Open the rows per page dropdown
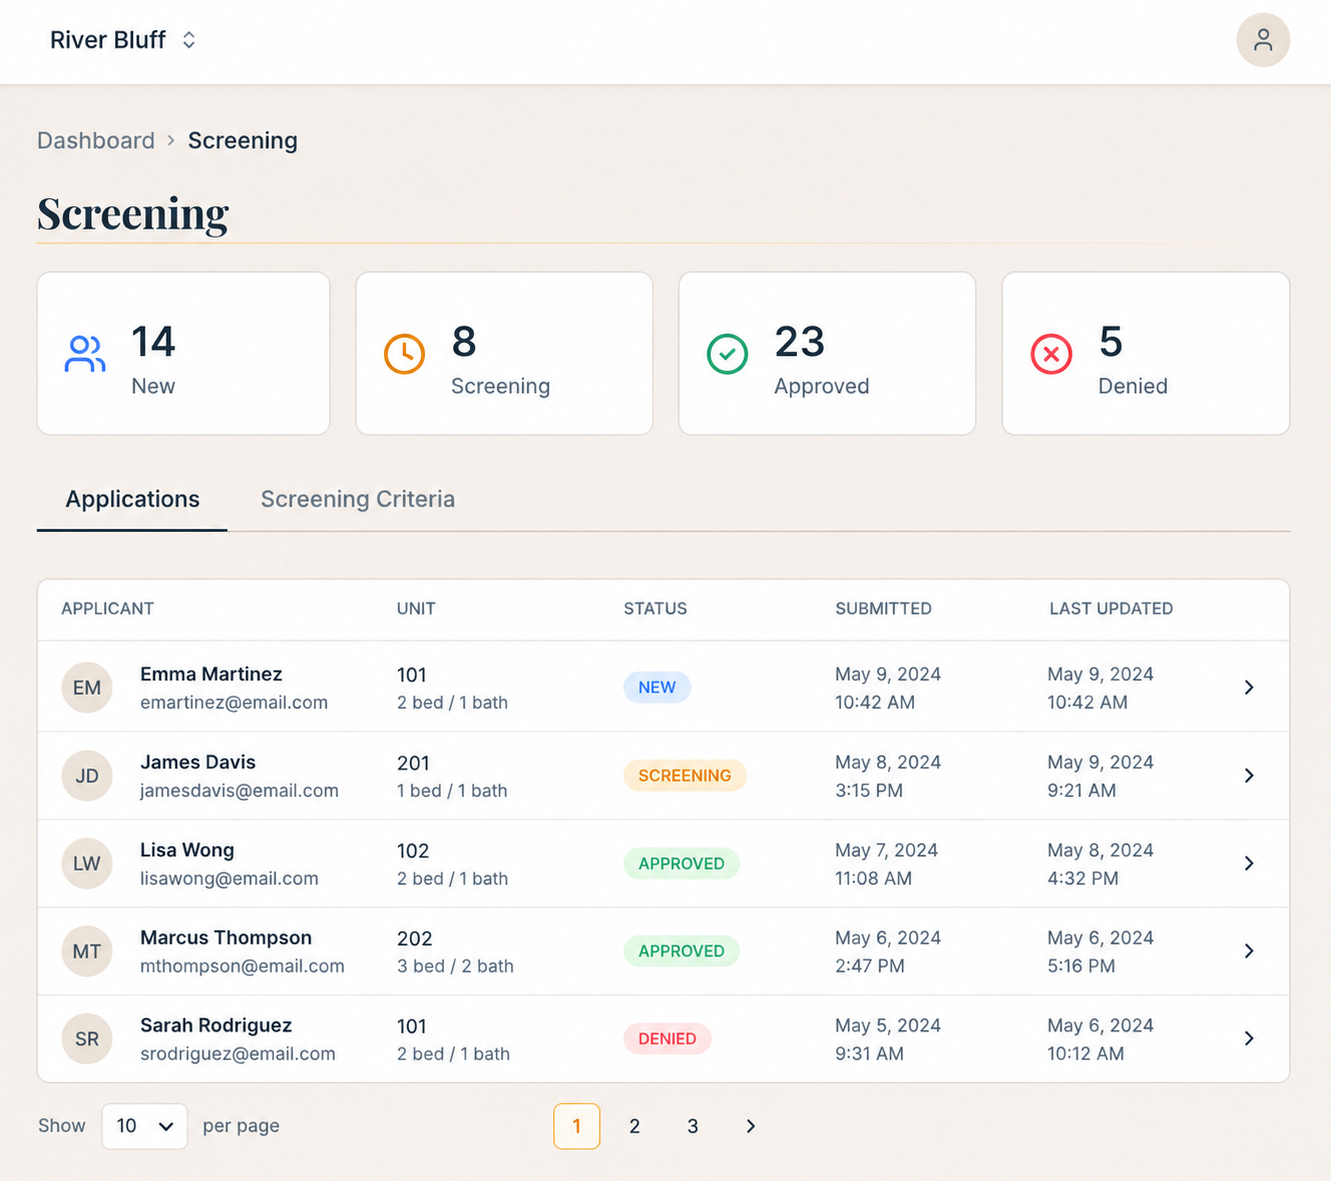Image resolution: width=1331 pixels, height=1181 pixels. [144, 1126]
